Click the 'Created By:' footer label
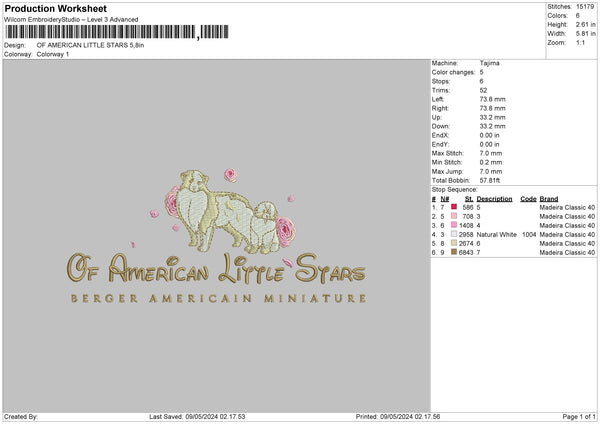The width and height of the screenshot is (600, 424). [21, 416]
